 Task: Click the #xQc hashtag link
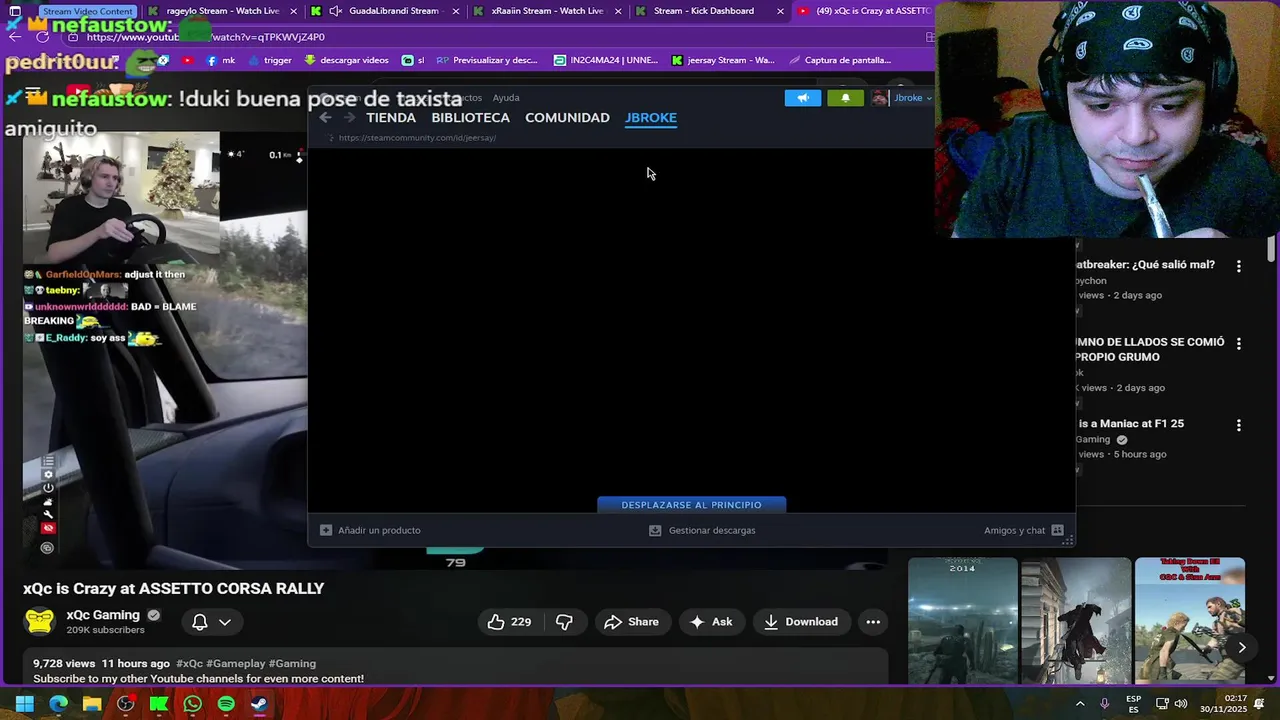pyautogui.click(x=189, y=663)
